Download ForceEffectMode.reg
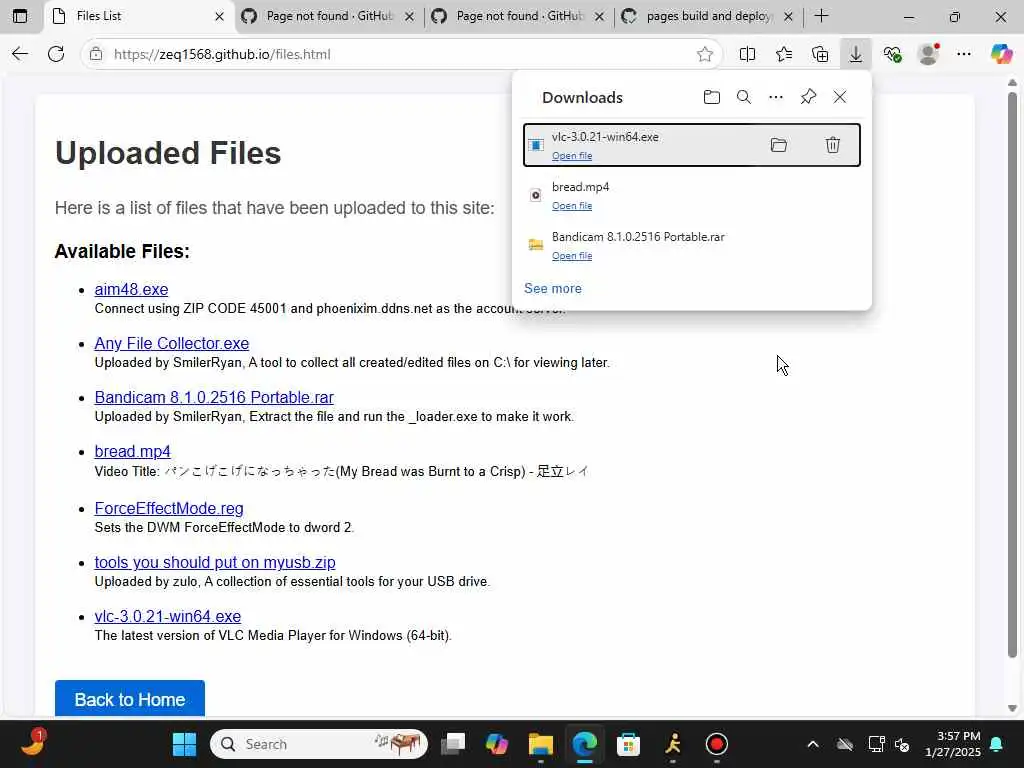Screen dimensions: 1024x768 click(x=169, y=509)
